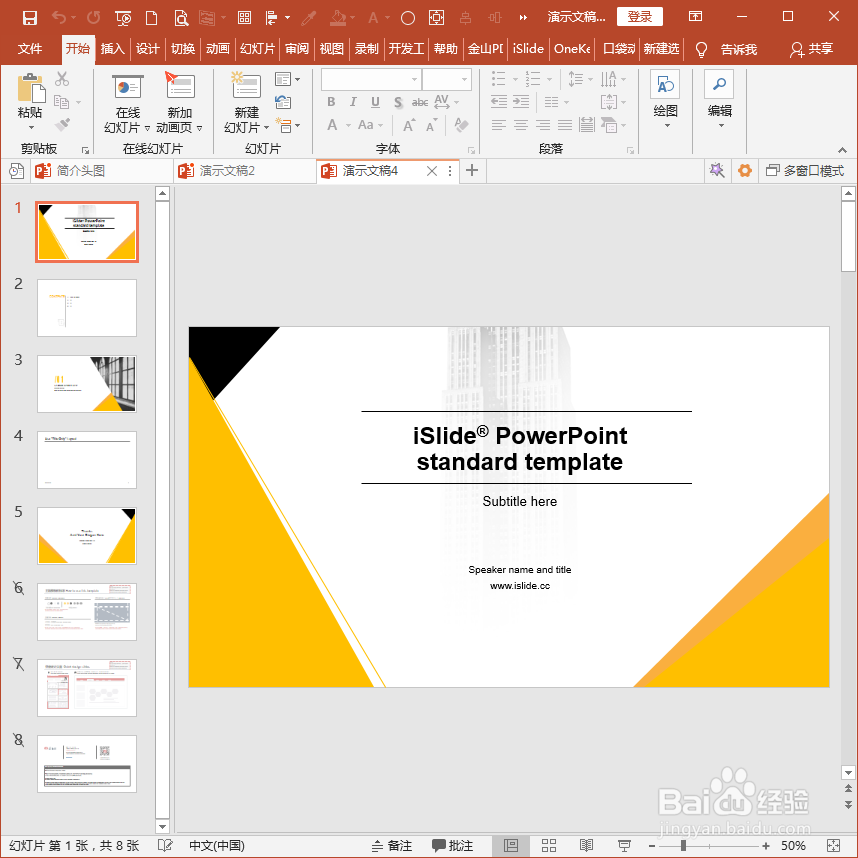
Task: Open the Paste options dropdown arrow
Action: click(x=31, y=127)
